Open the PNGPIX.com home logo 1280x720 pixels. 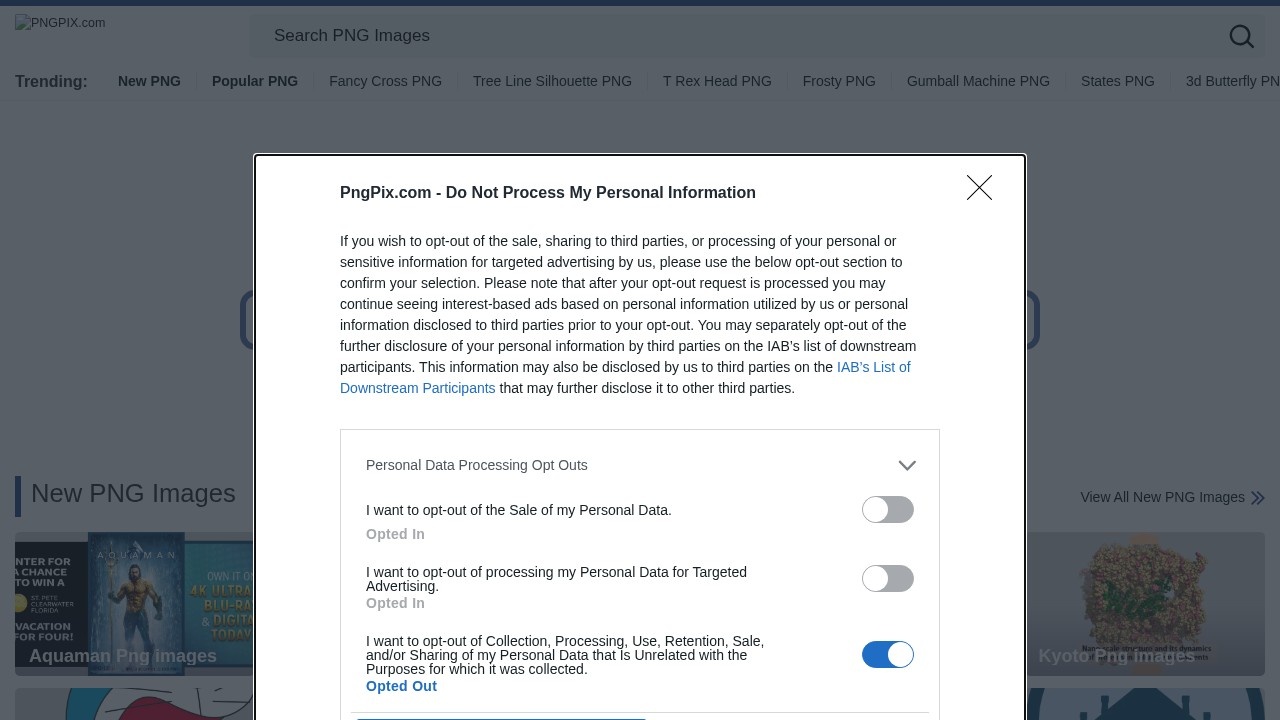pyautogui.click(x=60, y=23)
